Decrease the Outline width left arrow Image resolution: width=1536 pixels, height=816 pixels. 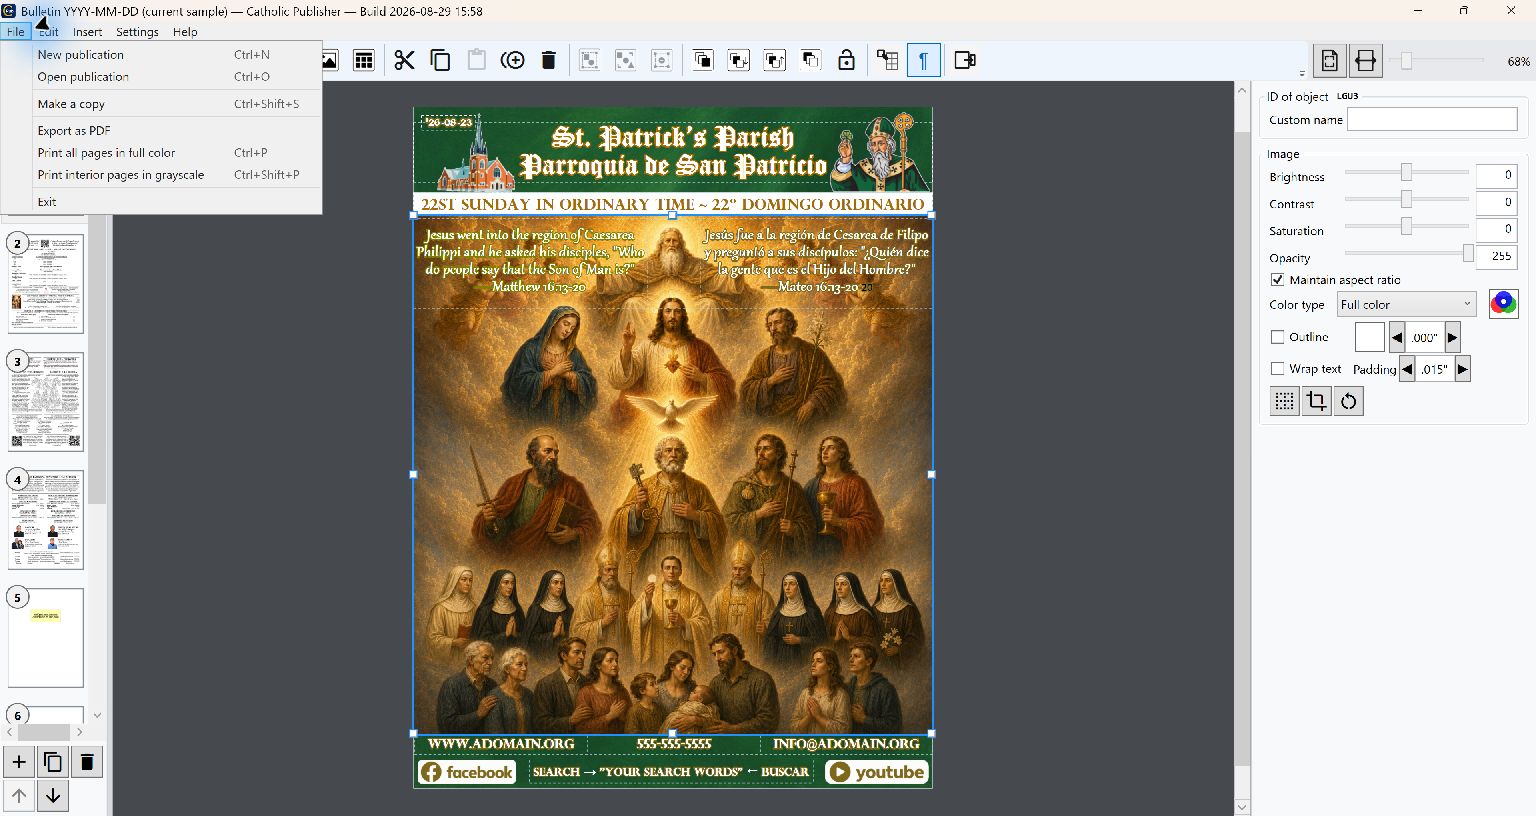tap(1397, 337)
